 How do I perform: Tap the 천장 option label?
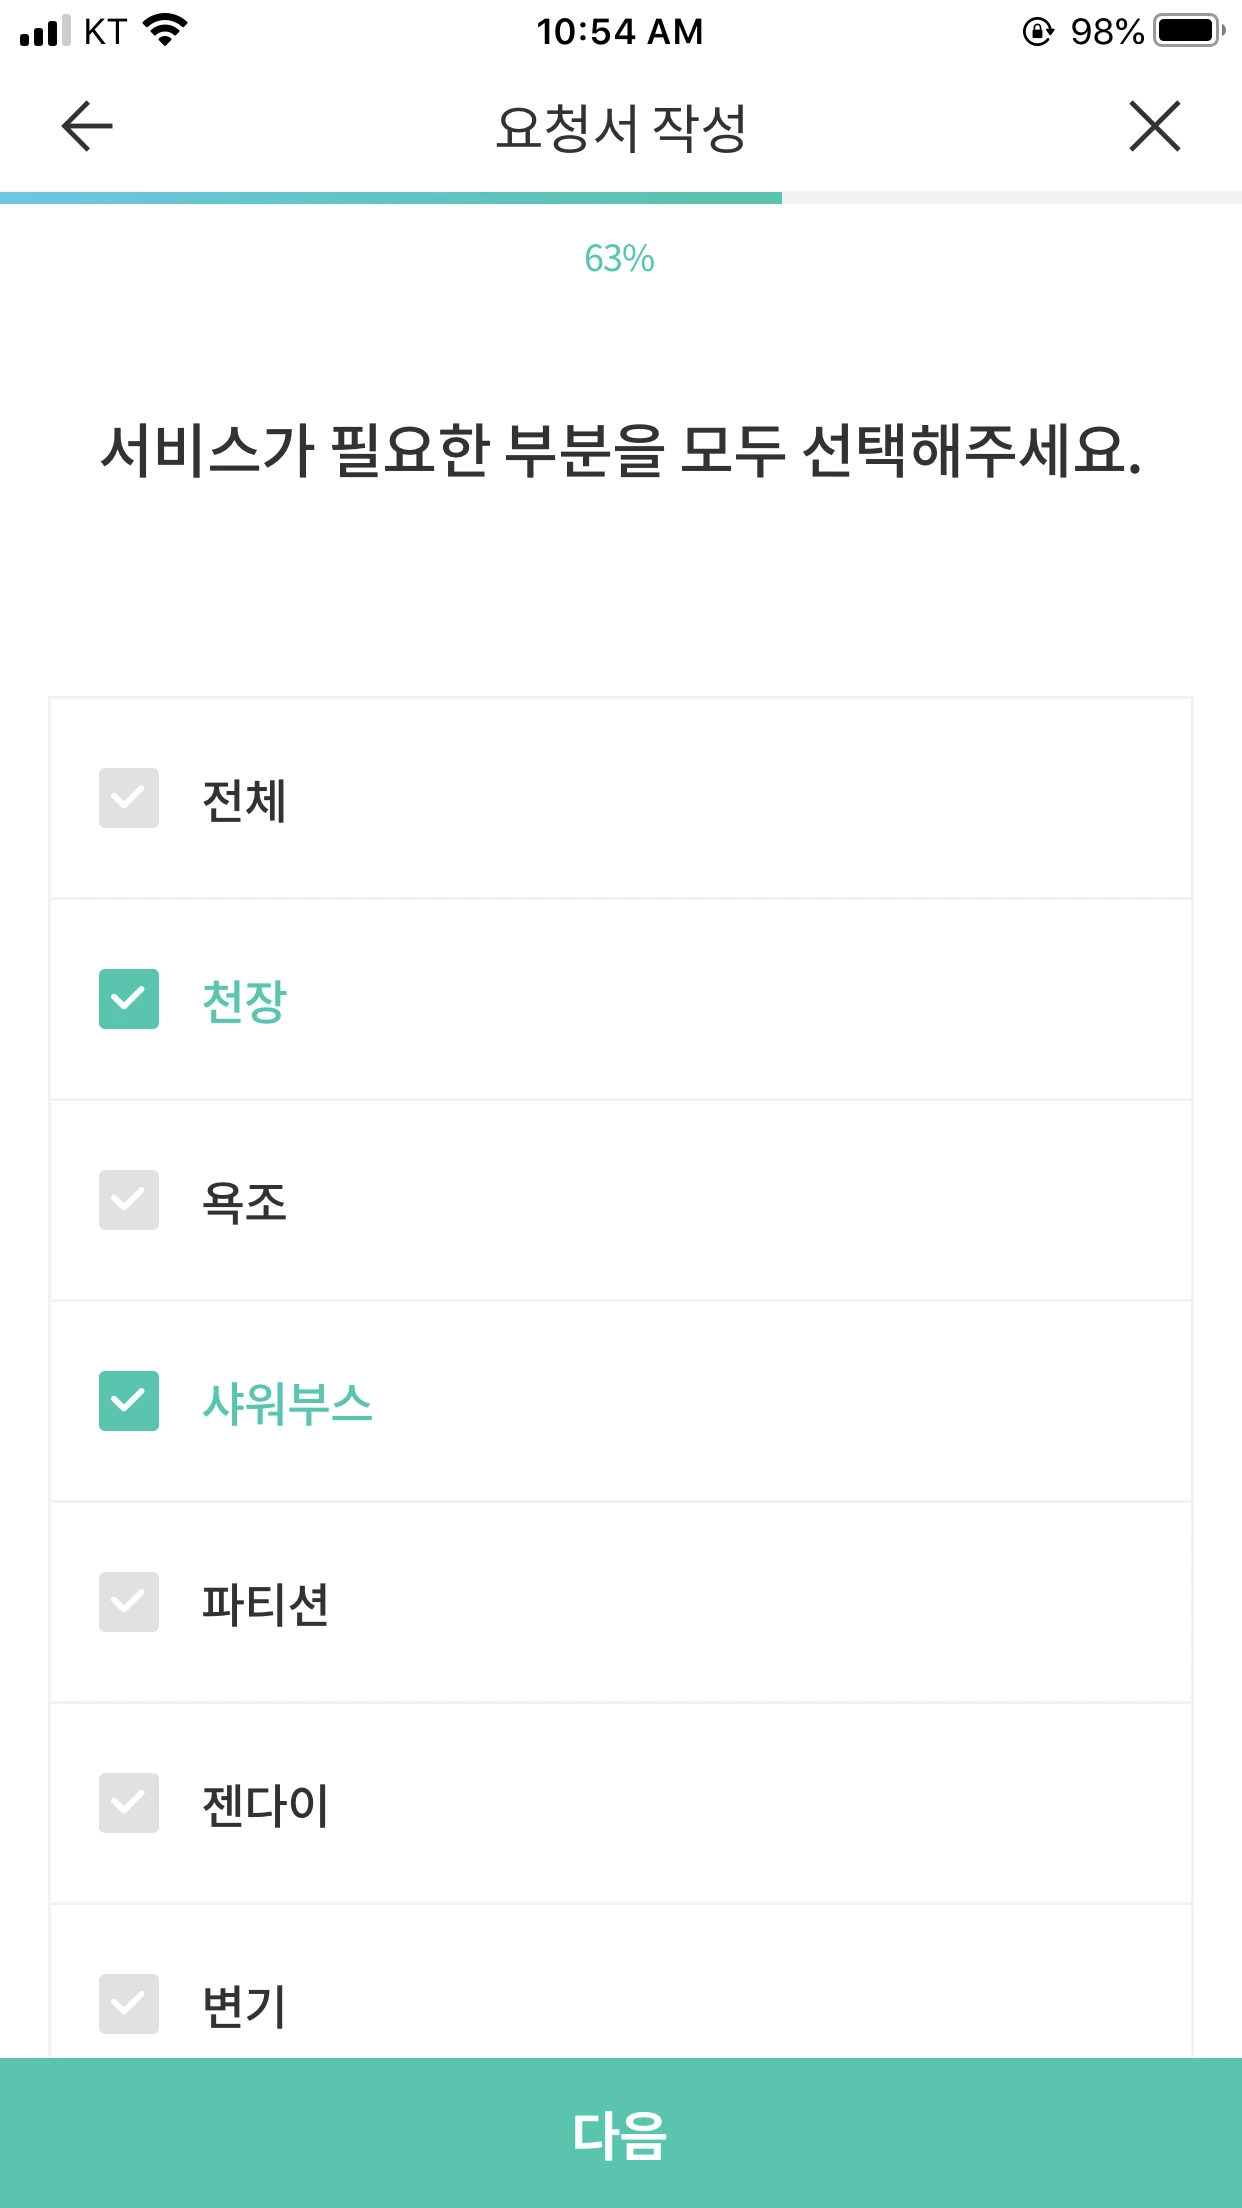245,1001
